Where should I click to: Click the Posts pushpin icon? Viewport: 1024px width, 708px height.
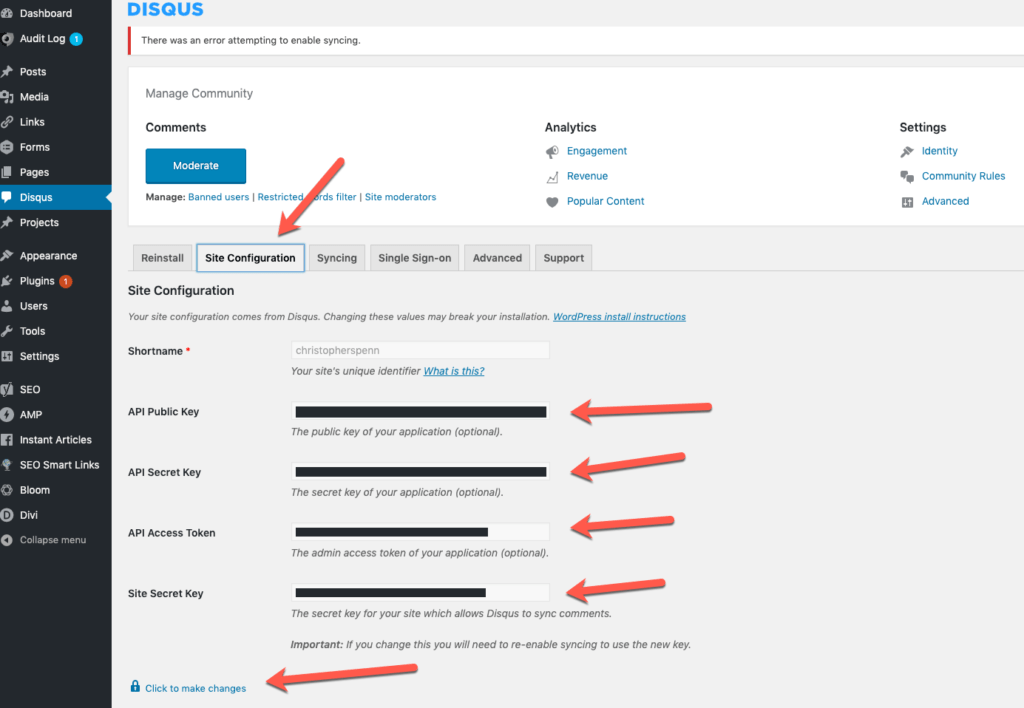(7, 72)
